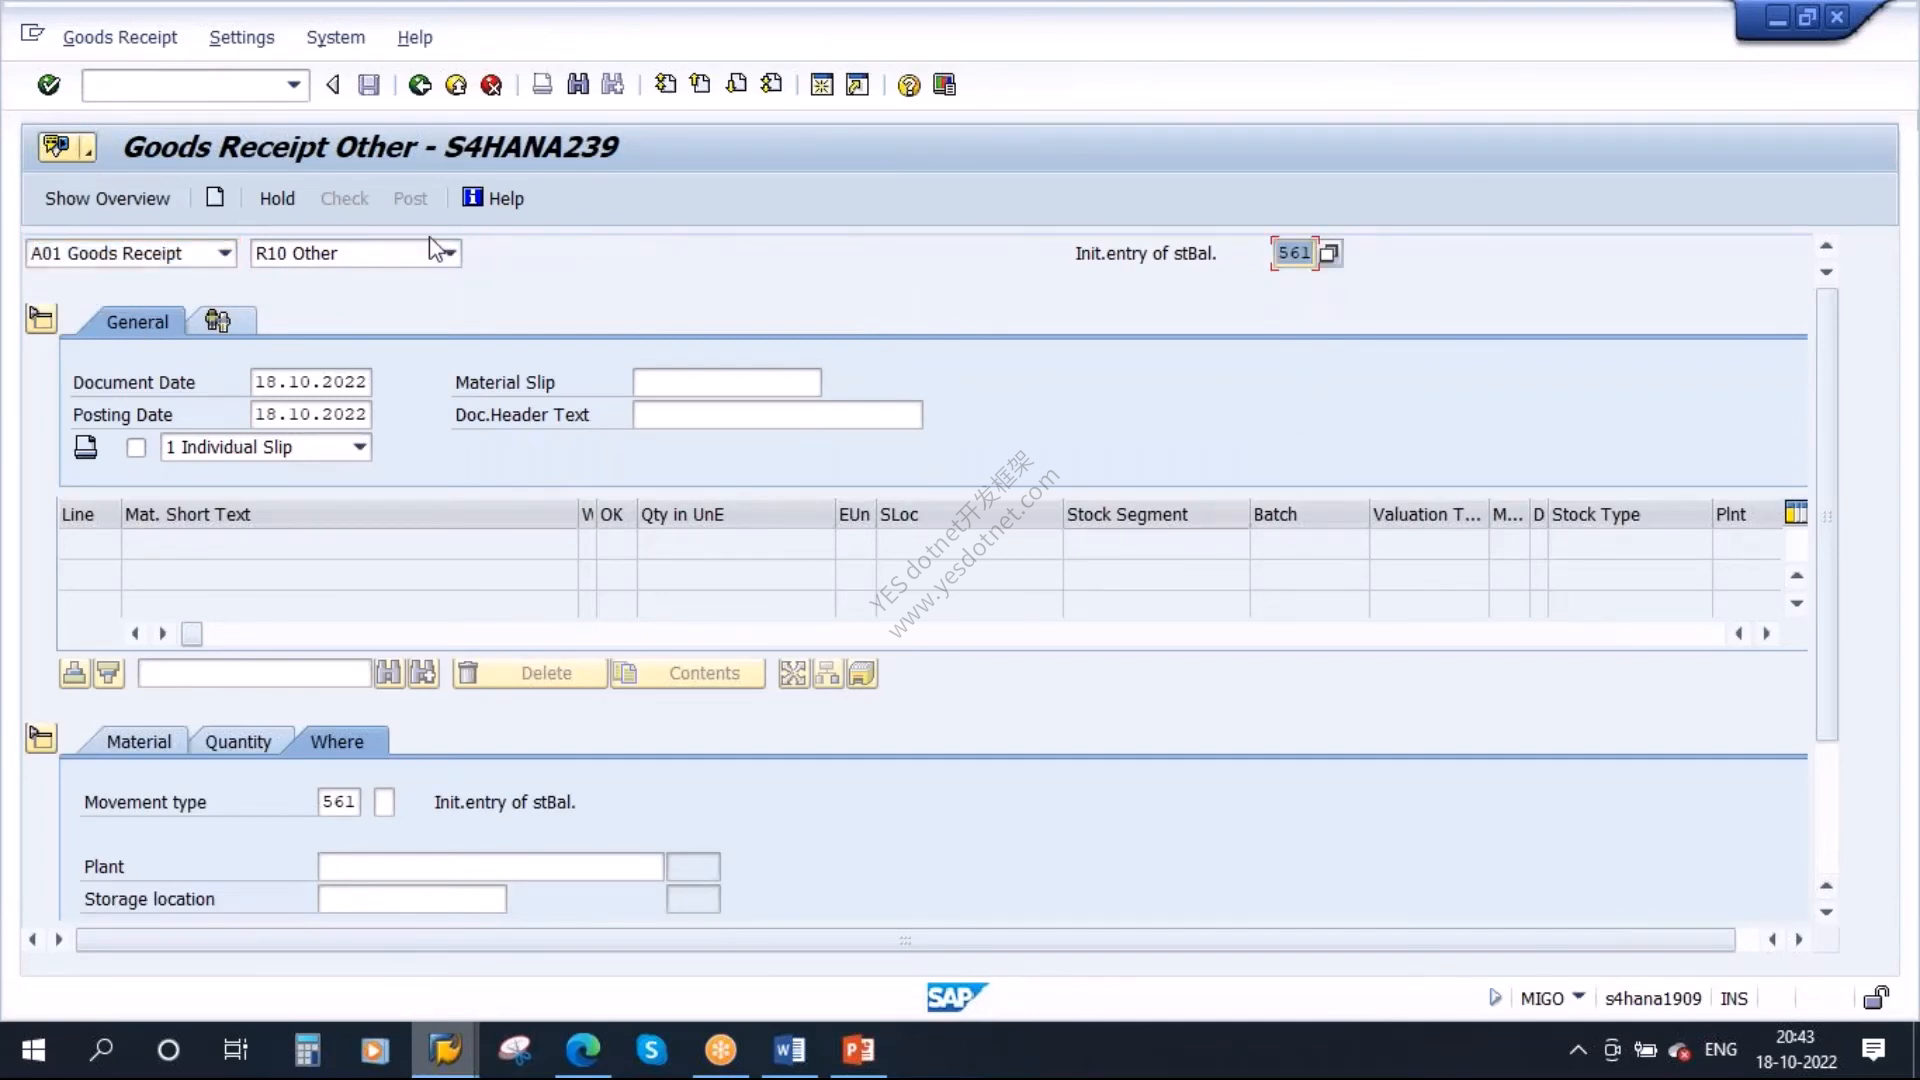1920x1080 pixels.
Task: Click the Document Date field
Action: point(311,382)
